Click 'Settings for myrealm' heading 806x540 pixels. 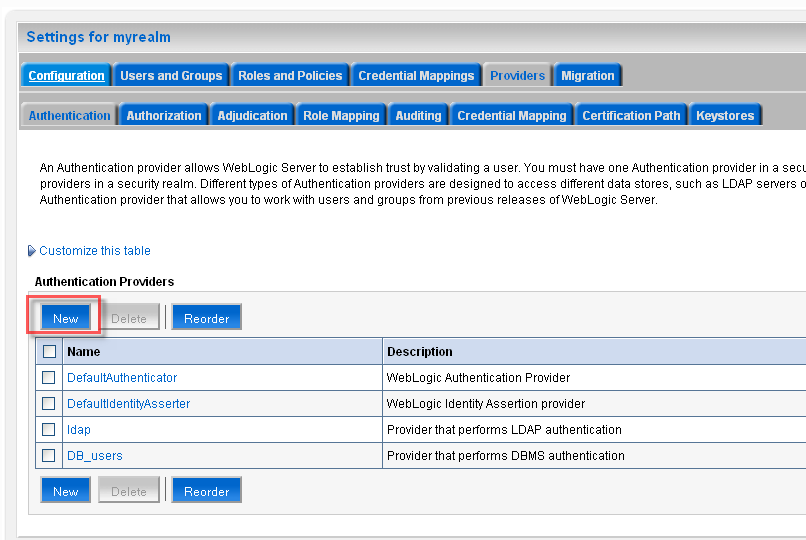[x=98, y=37]
